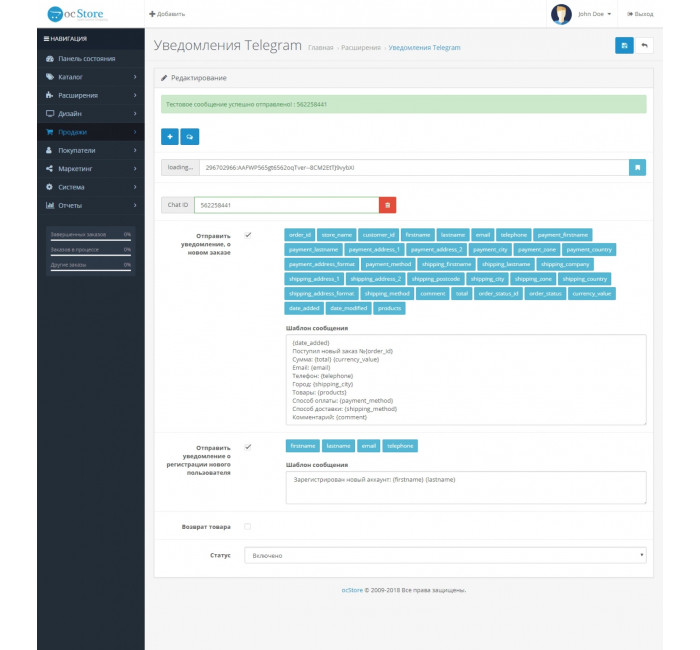Expand Отчеты submenu chevron
Viewport: 700px width, 650px height.
pyautogui.click(x=135, y=205)
